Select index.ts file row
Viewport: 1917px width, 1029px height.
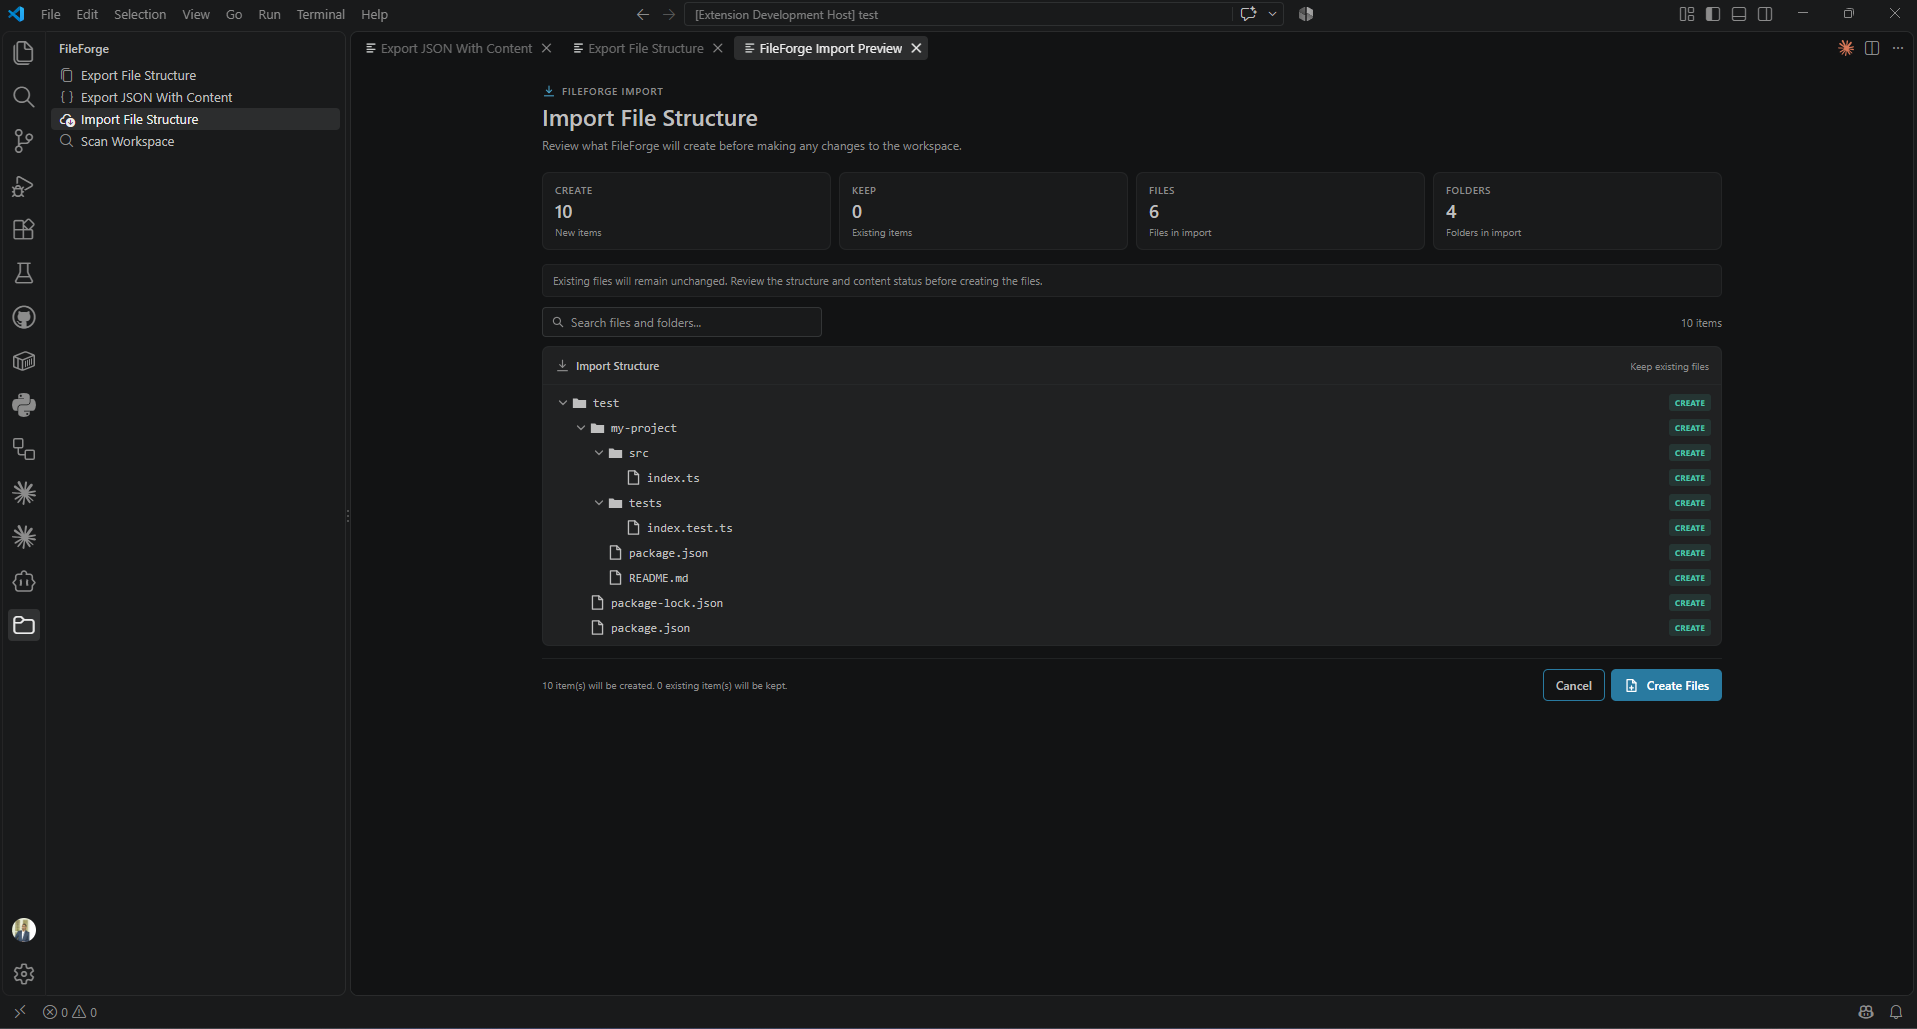pyautogui.click(x=1132, y=478)
